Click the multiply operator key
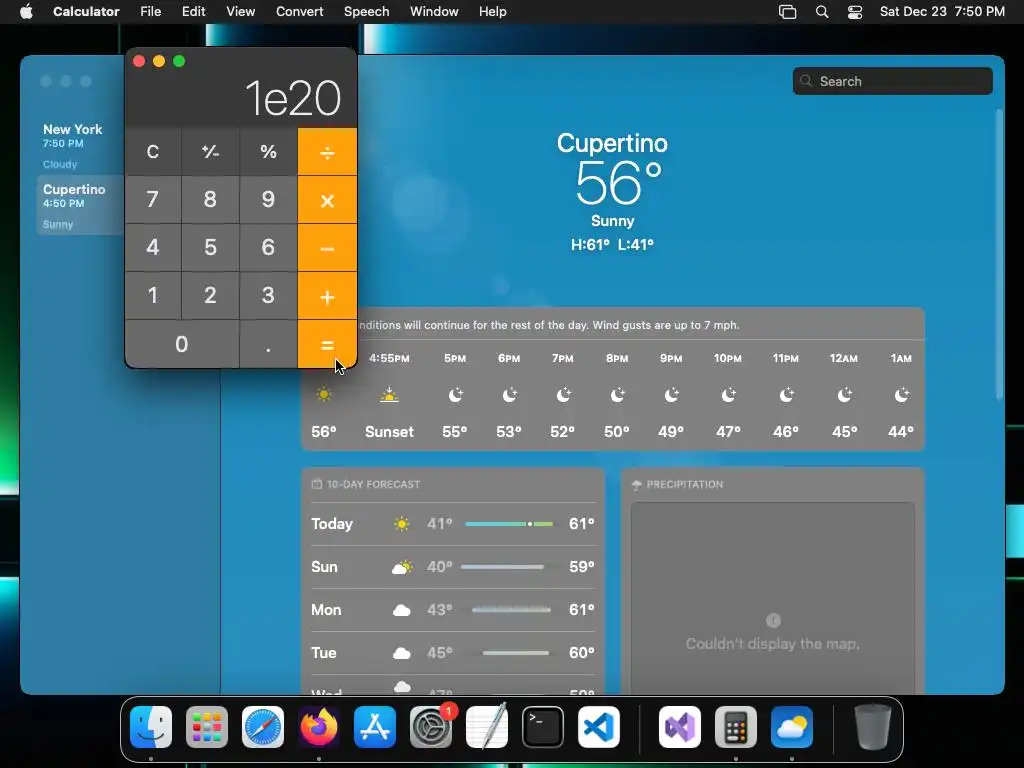1024x768 pixels. pos(327,200)
